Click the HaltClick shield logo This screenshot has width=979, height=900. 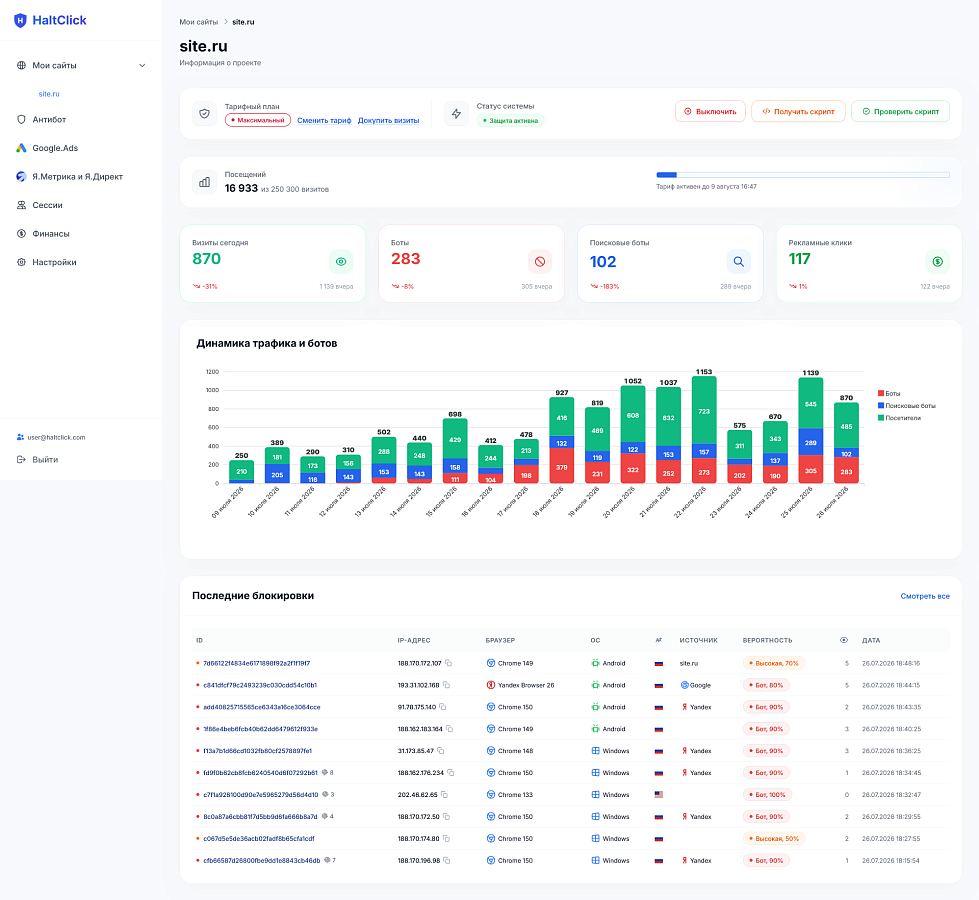21,21
